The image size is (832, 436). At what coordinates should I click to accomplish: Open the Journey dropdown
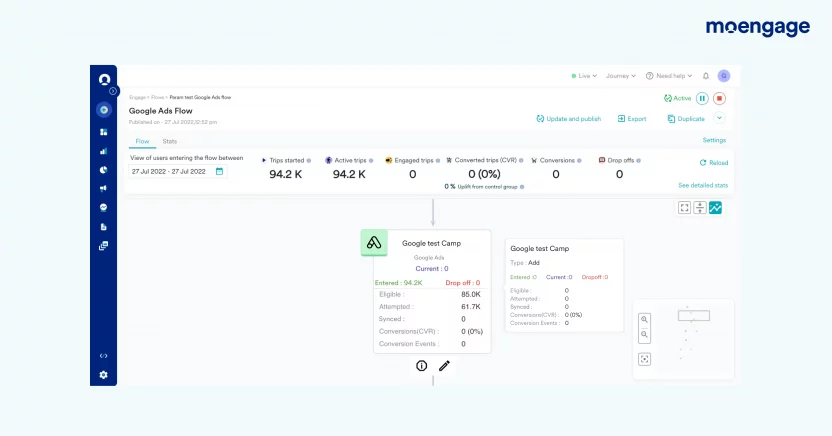click(621, 76)
